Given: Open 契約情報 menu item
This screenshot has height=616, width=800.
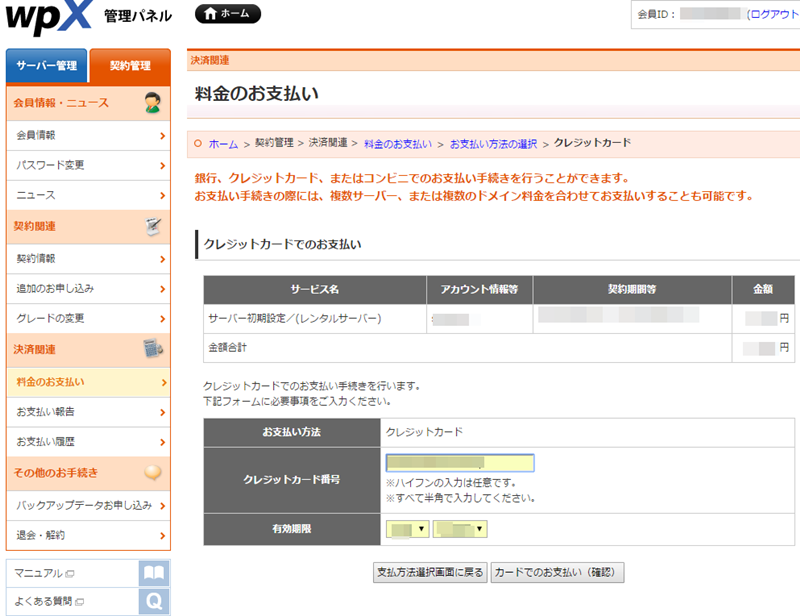Looking at the screenshot, I should [x=88, y=259].
